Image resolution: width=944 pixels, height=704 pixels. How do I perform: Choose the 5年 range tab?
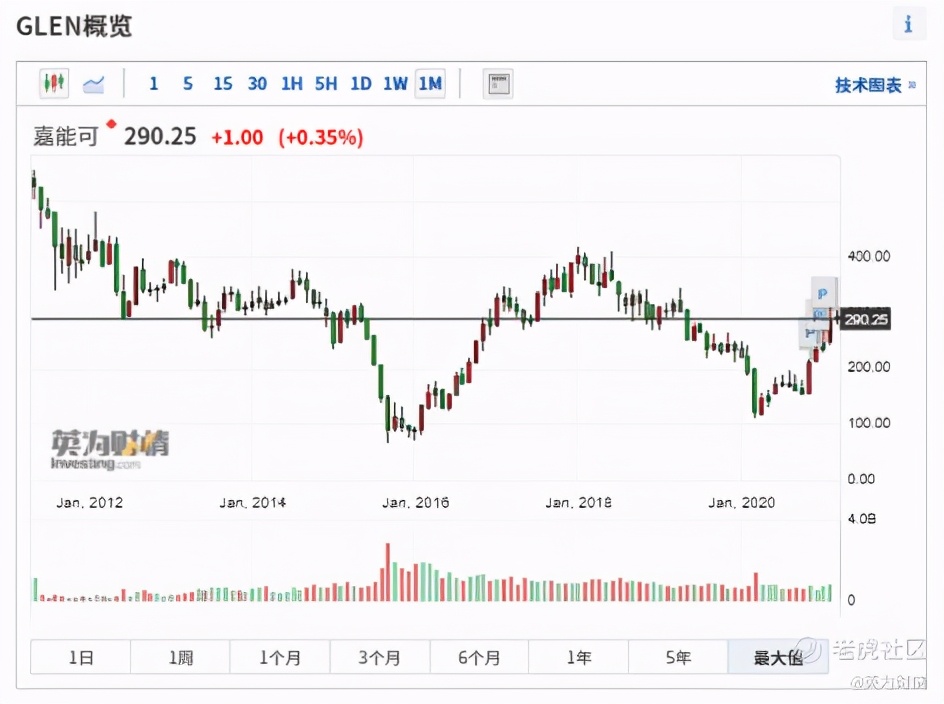pyautogui.click(x=678, y=657)
